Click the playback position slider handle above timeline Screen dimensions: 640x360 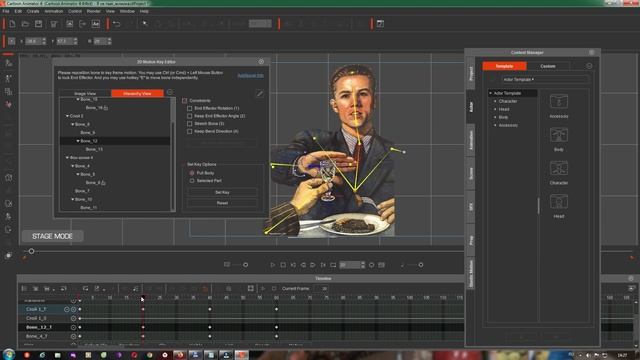(31, 251)
